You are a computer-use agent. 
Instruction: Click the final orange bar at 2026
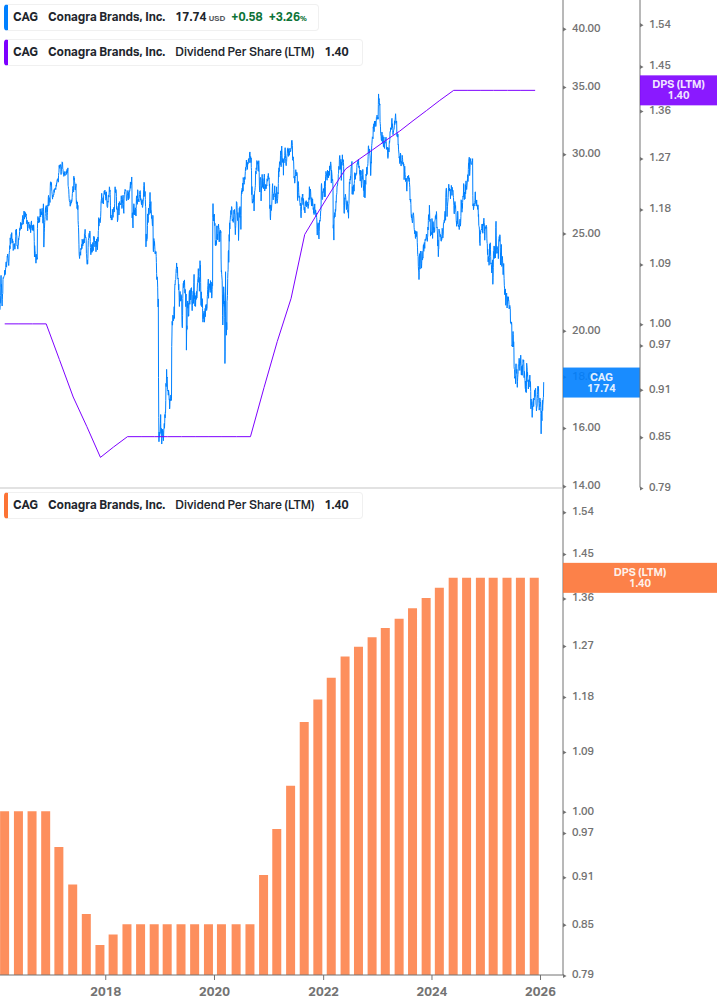(534, 776)
